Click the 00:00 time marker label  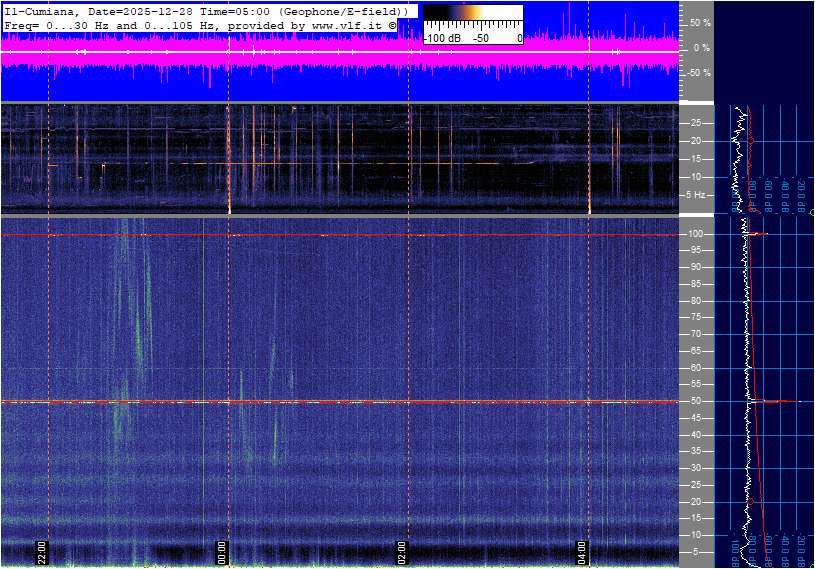222,552
